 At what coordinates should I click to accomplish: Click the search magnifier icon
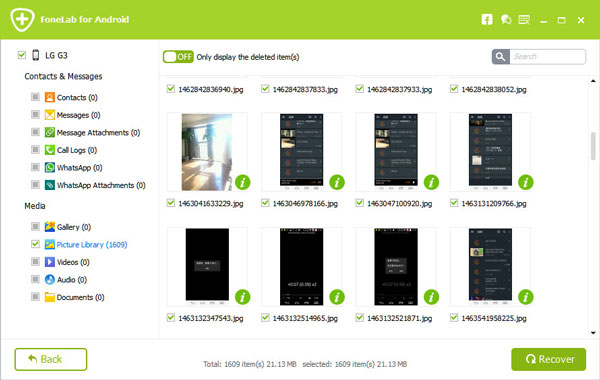(x=501, y=57)
